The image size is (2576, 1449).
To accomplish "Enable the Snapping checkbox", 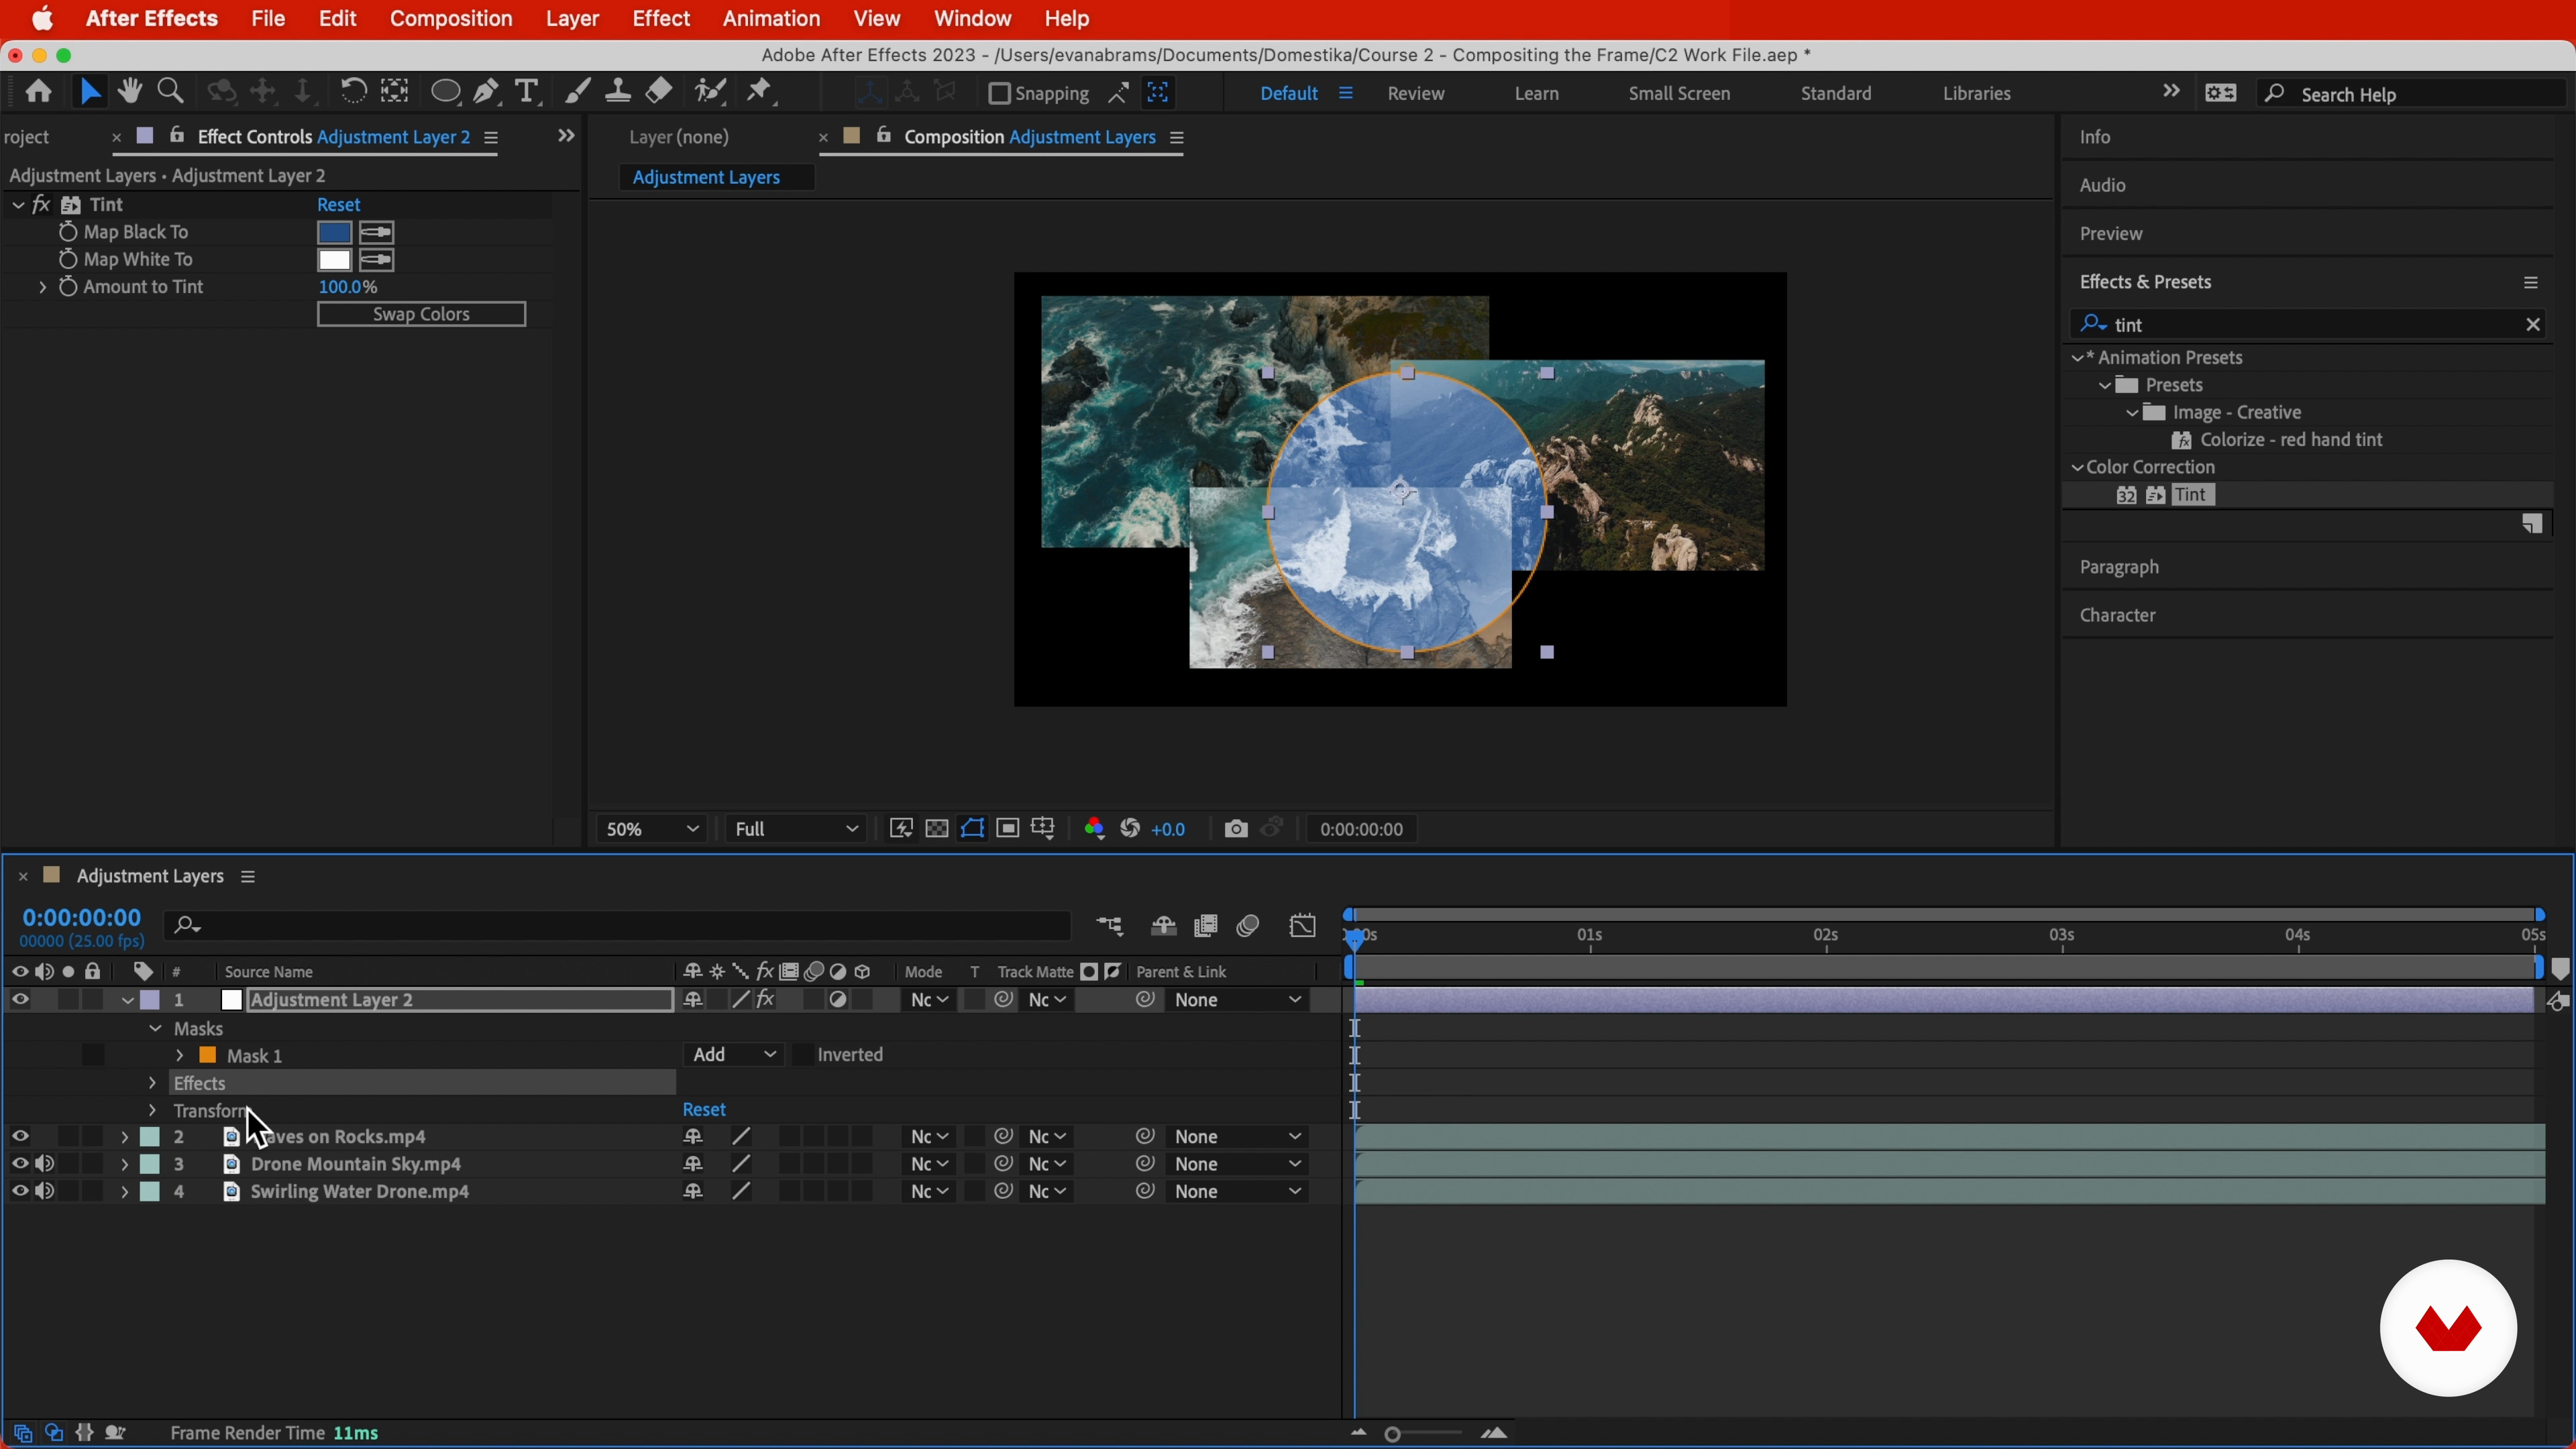I will (x=999, y=93).
